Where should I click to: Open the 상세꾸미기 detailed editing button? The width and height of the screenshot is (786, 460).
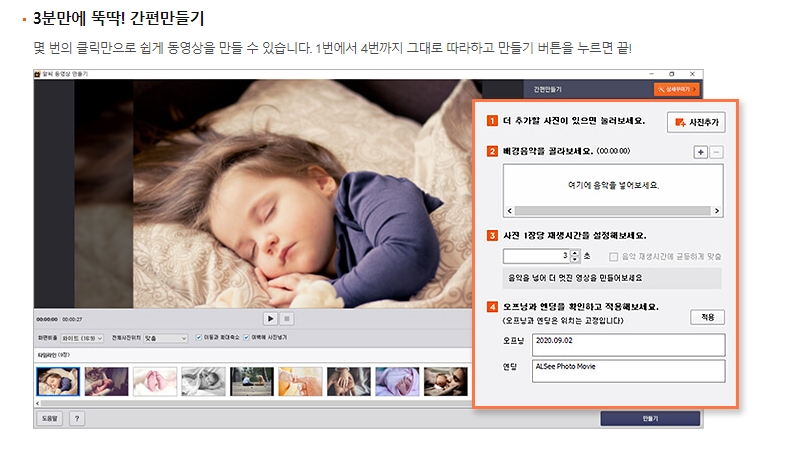pos(677,89)
